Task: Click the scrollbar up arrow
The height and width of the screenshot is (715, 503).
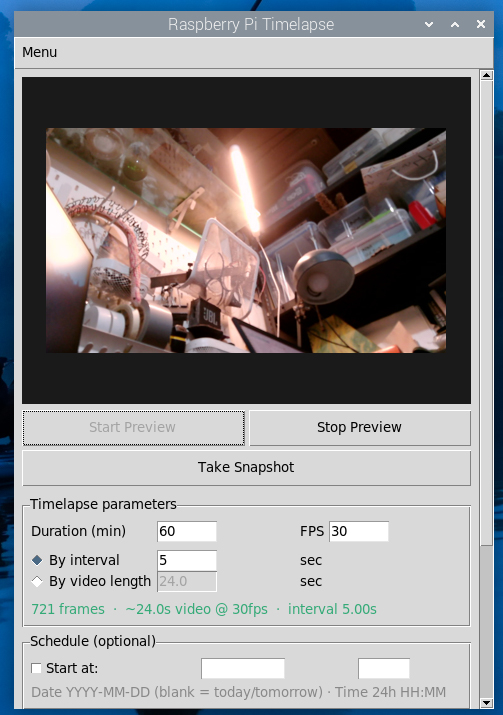Action: (x=487, y=75)
